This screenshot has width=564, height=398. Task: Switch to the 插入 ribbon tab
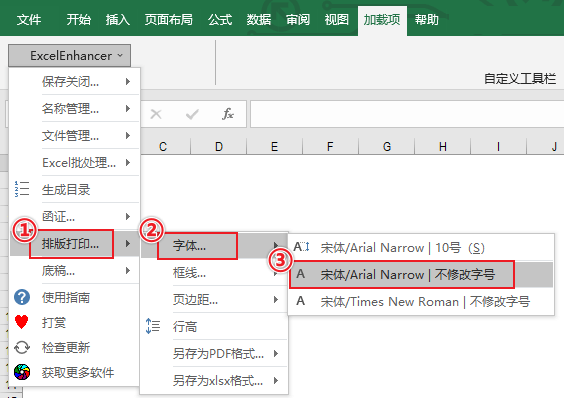(118, 19)
